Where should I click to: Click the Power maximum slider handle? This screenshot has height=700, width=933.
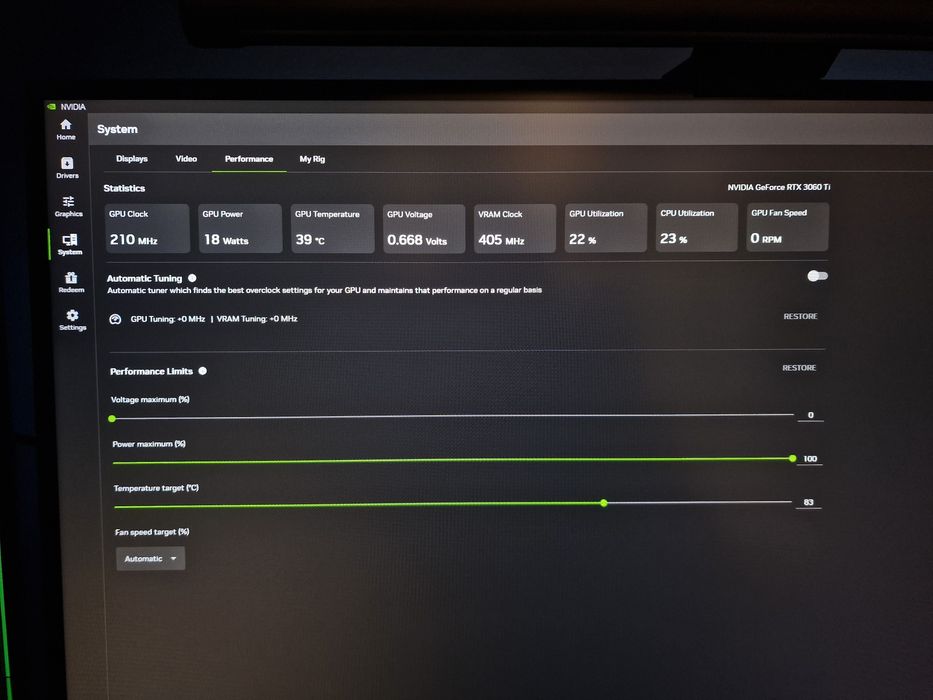792,458
